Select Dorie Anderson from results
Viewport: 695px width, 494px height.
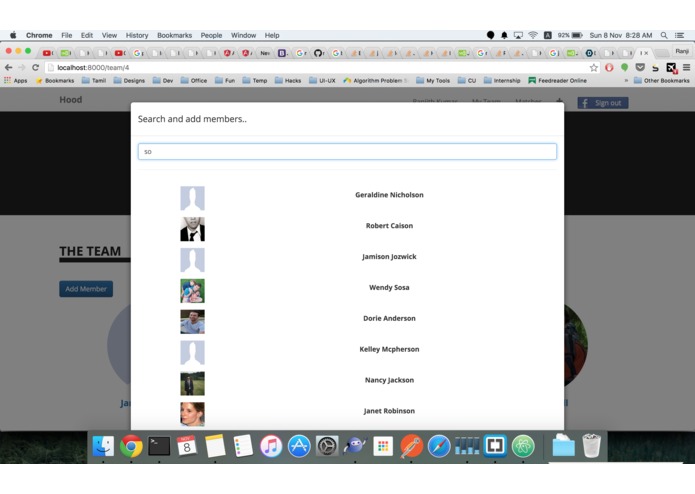point(389,318)
